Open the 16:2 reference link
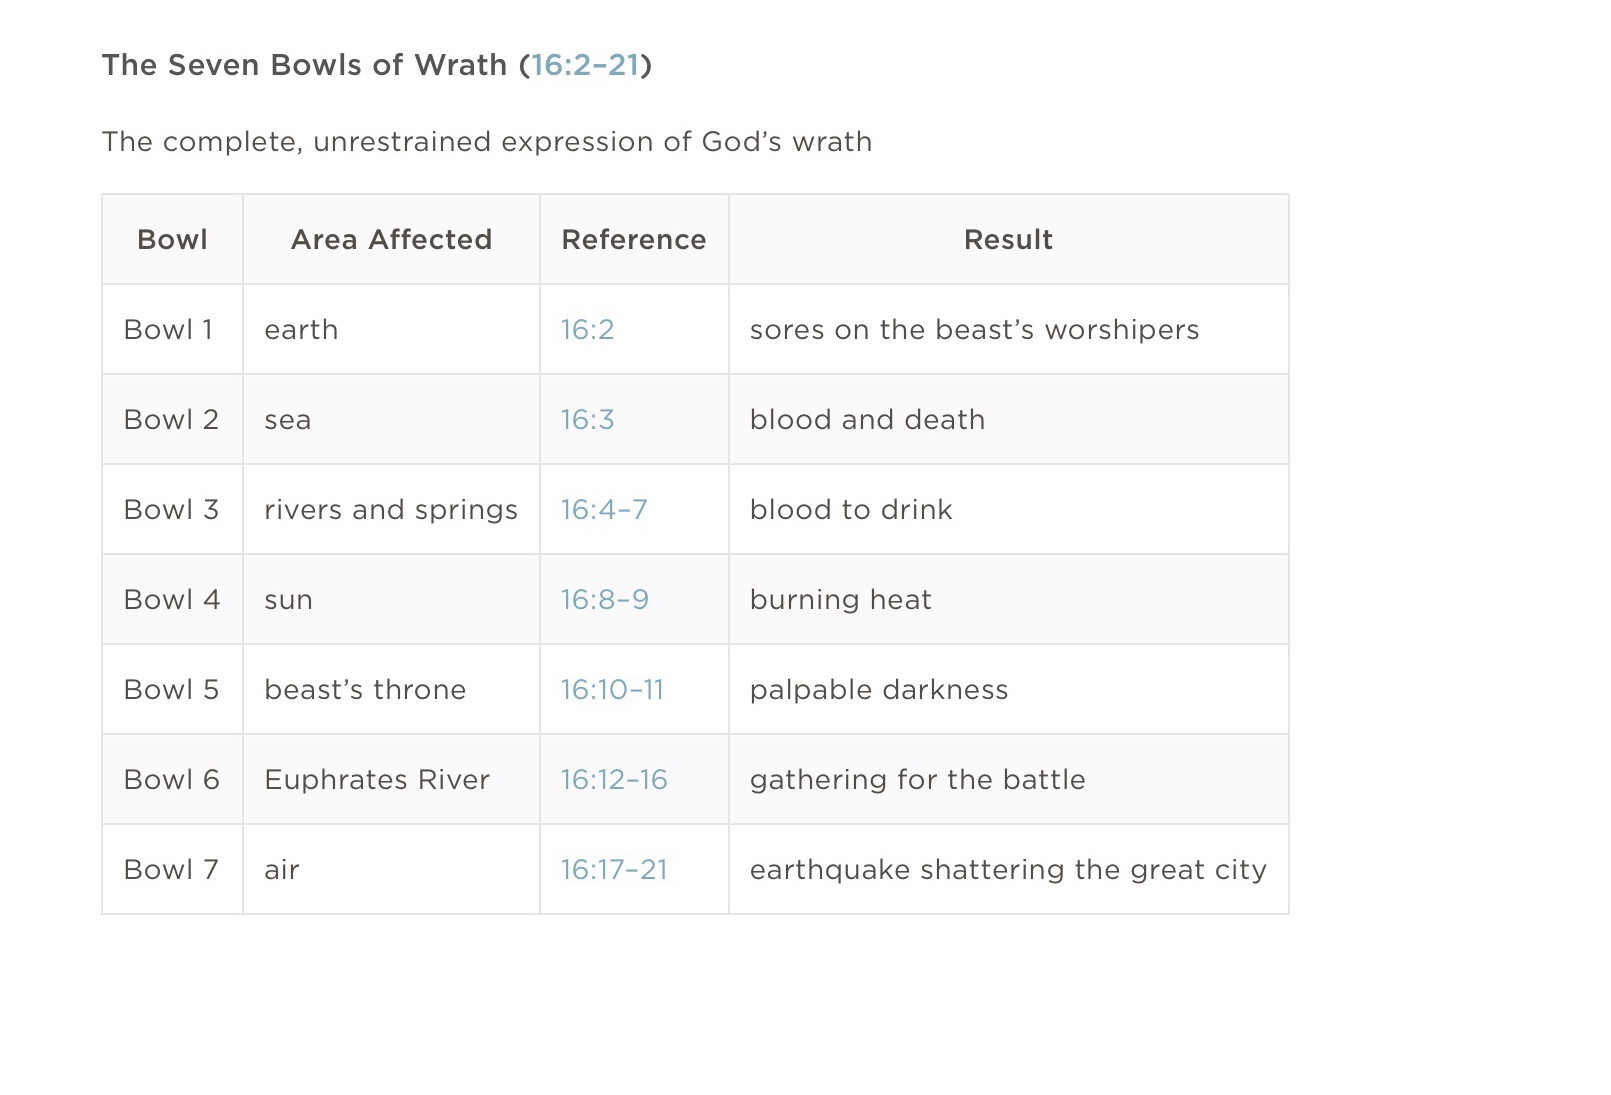Image resolution: width=1611 pixels, height=1095 pixels. click(x=587, y=330)
